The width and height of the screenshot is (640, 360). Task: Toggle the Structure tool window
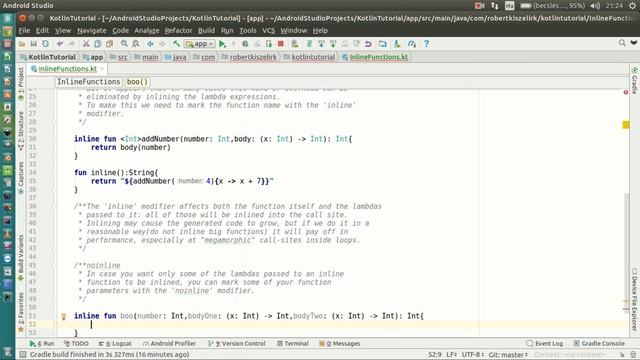[21, 131]
